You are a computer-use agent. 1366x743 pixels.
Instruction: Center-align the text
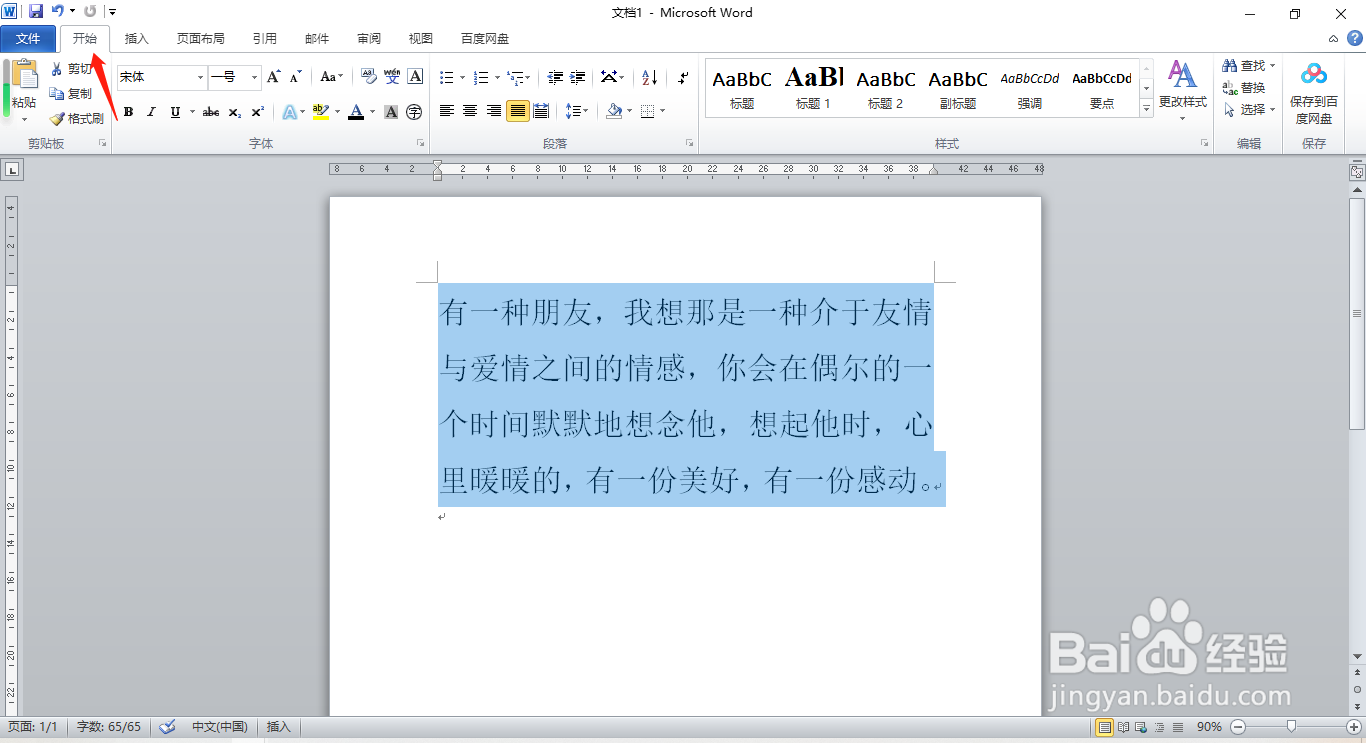point(470,112)
